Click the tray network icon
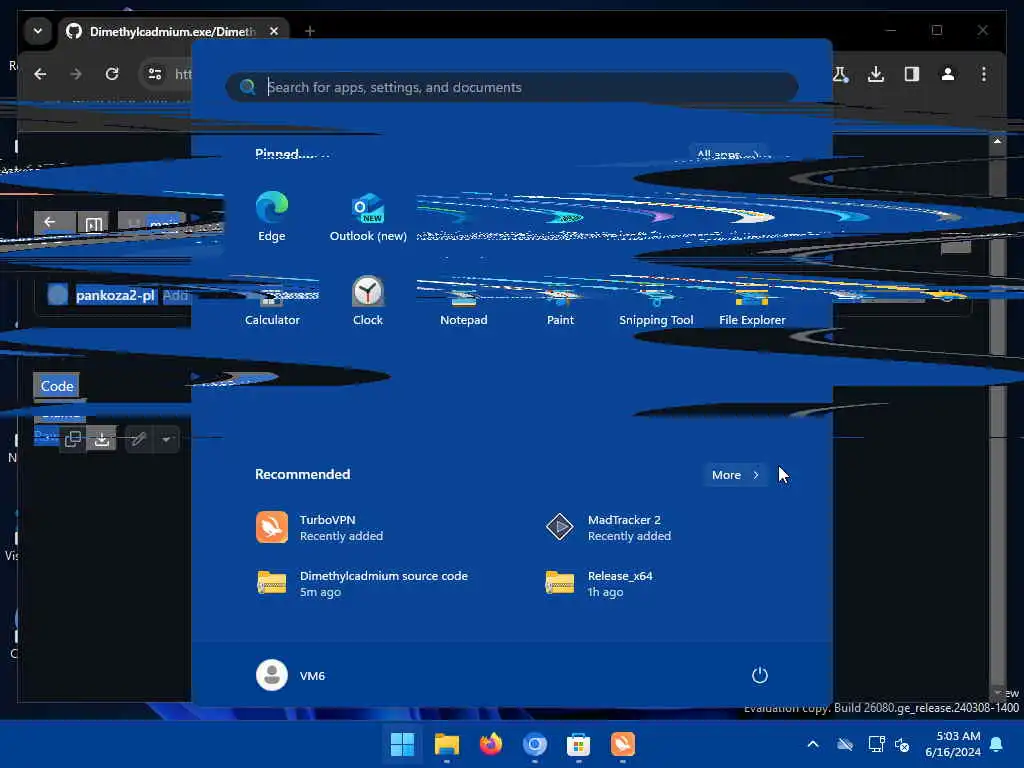 point(876,744)
